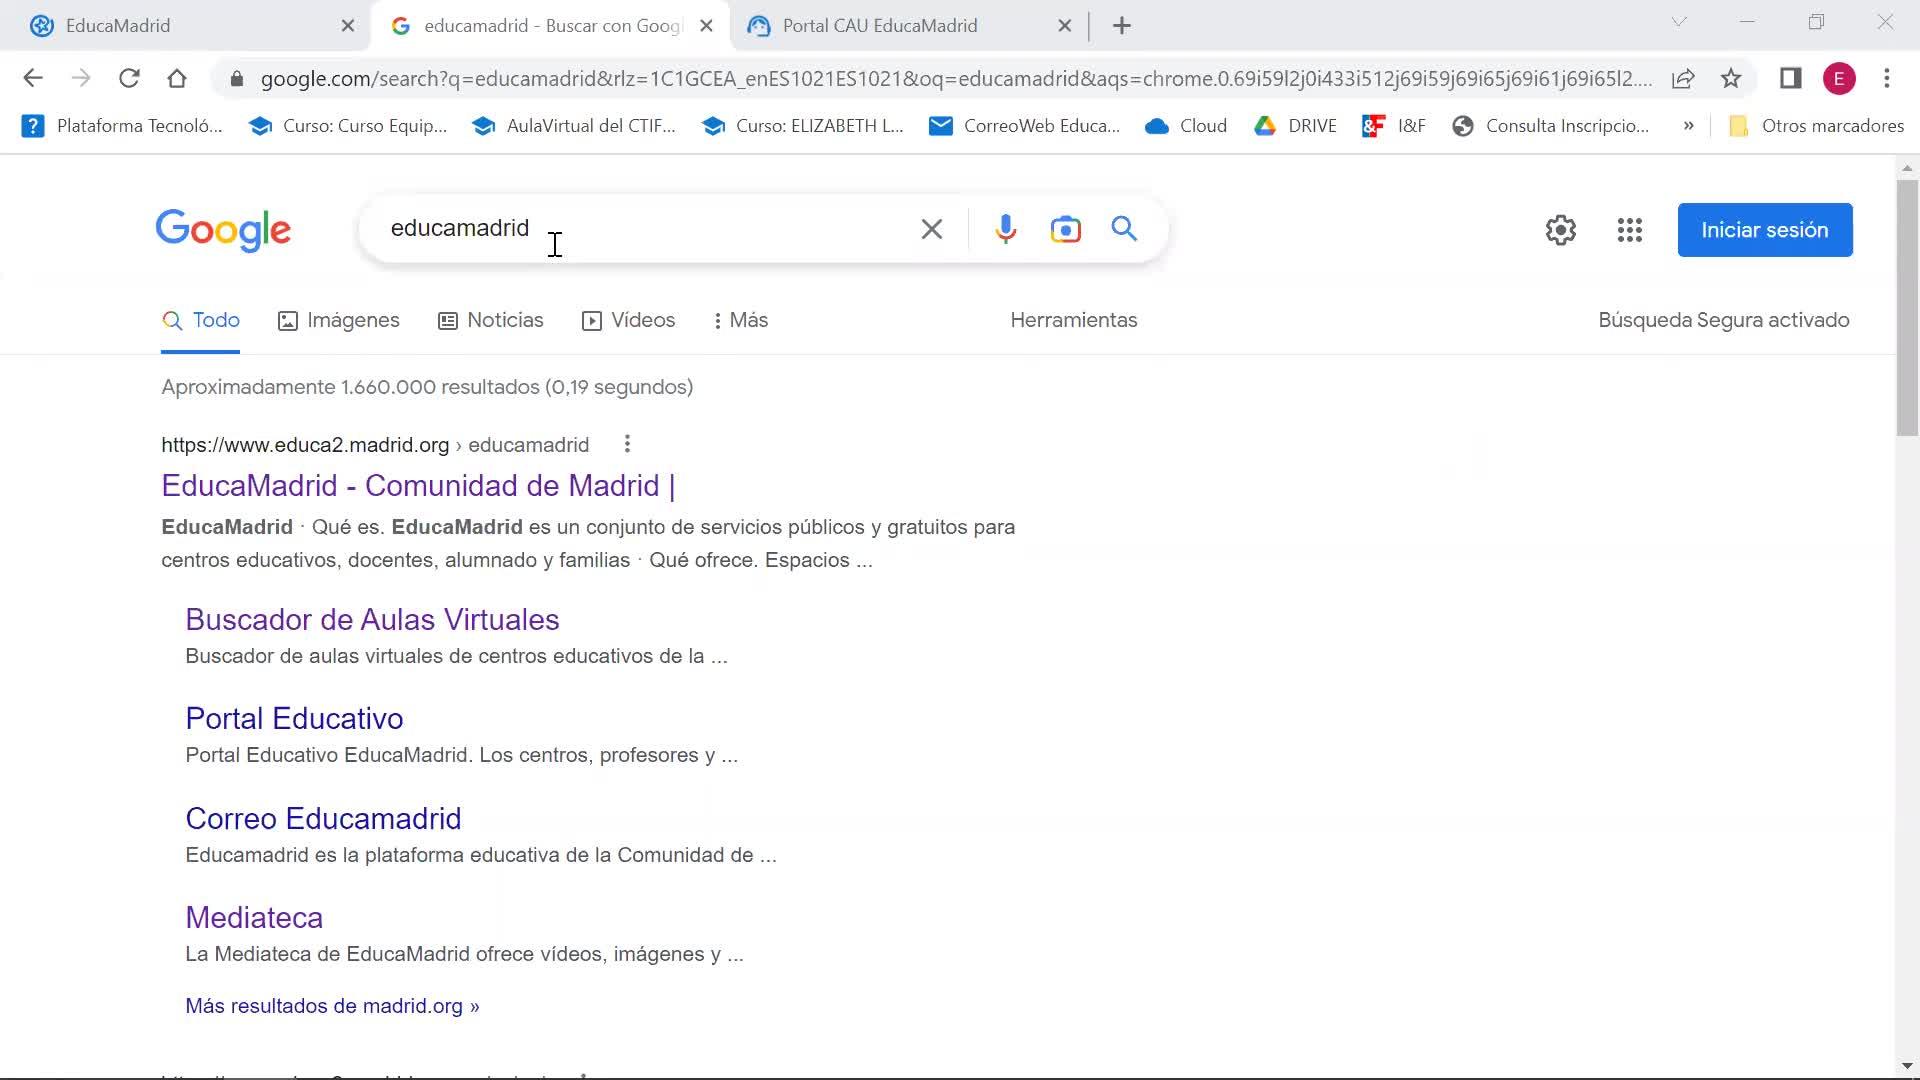
Task: Click the Iniciar sesión button
Action: pyautogui.click(x=1764, y=230)
